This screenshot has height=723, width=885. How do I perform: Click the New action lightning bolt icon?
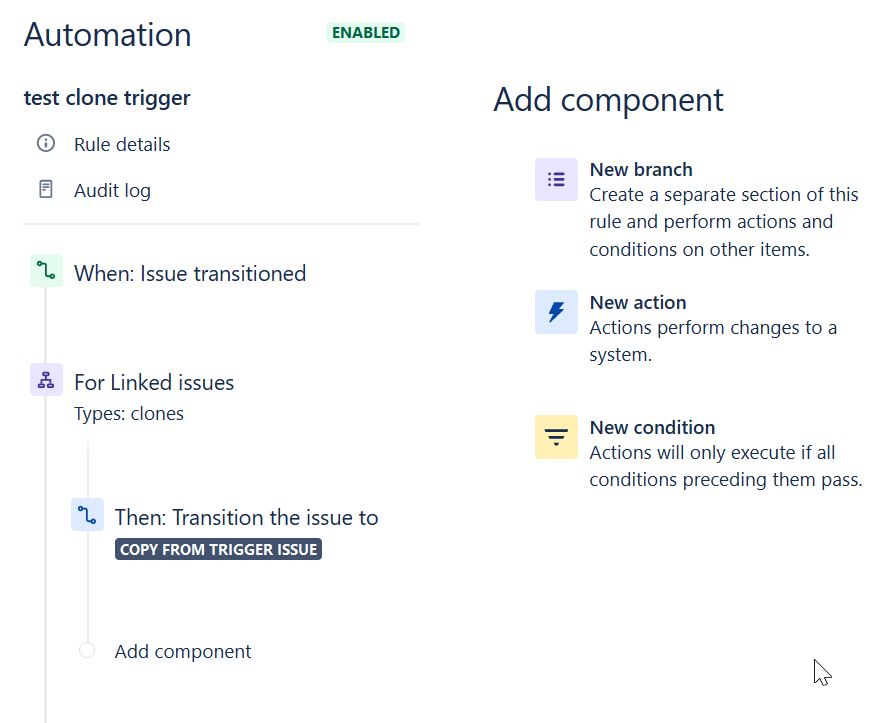[556, 312]
